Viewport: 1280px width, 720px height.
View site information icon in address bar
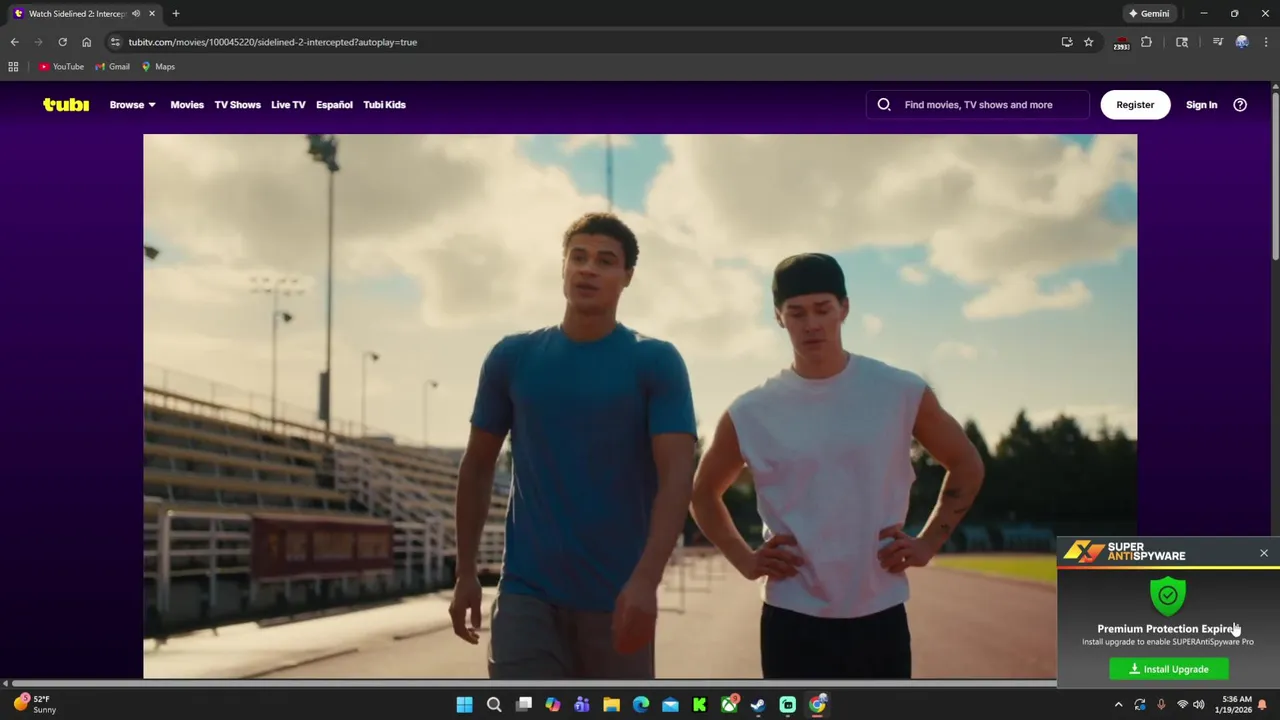tap(115, 42)
